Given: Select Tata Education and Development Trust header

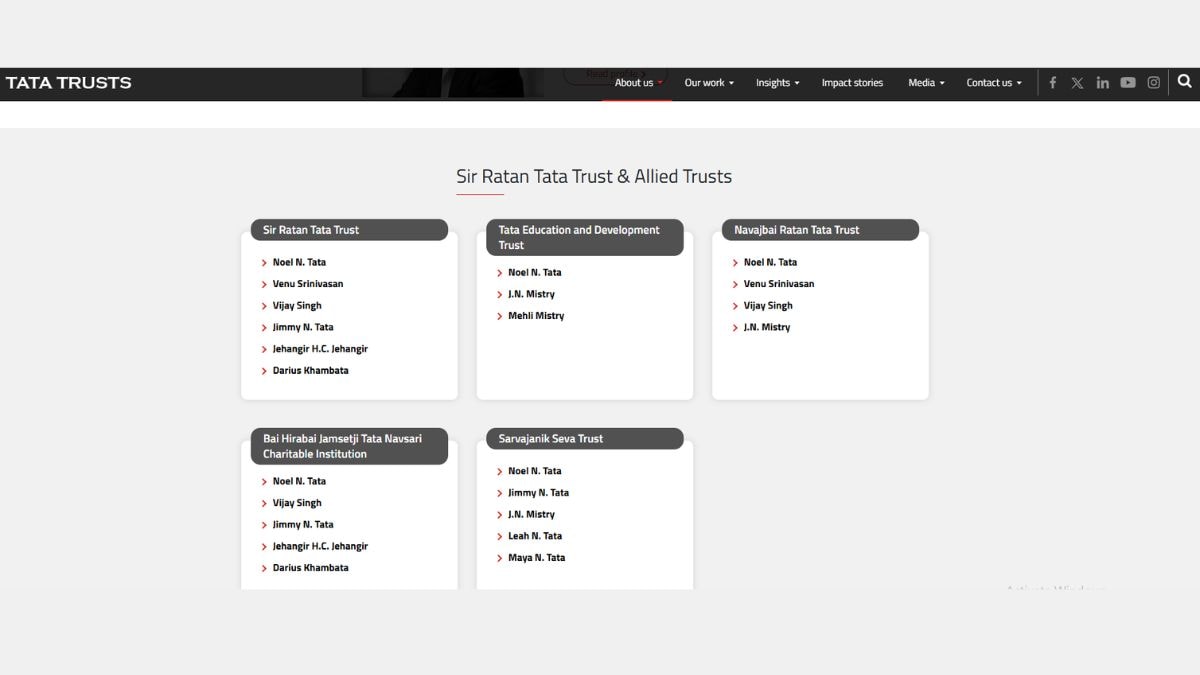Looking at the screenshot, I should pyautogui.click(x=585, y=237).
